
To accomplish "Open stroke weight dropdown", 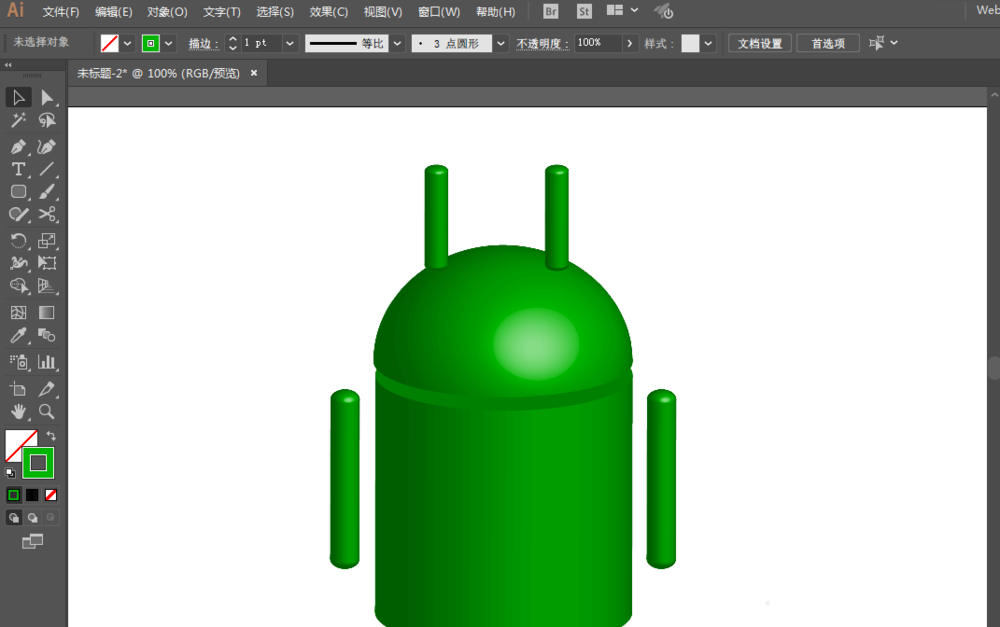I will [290, 43].
